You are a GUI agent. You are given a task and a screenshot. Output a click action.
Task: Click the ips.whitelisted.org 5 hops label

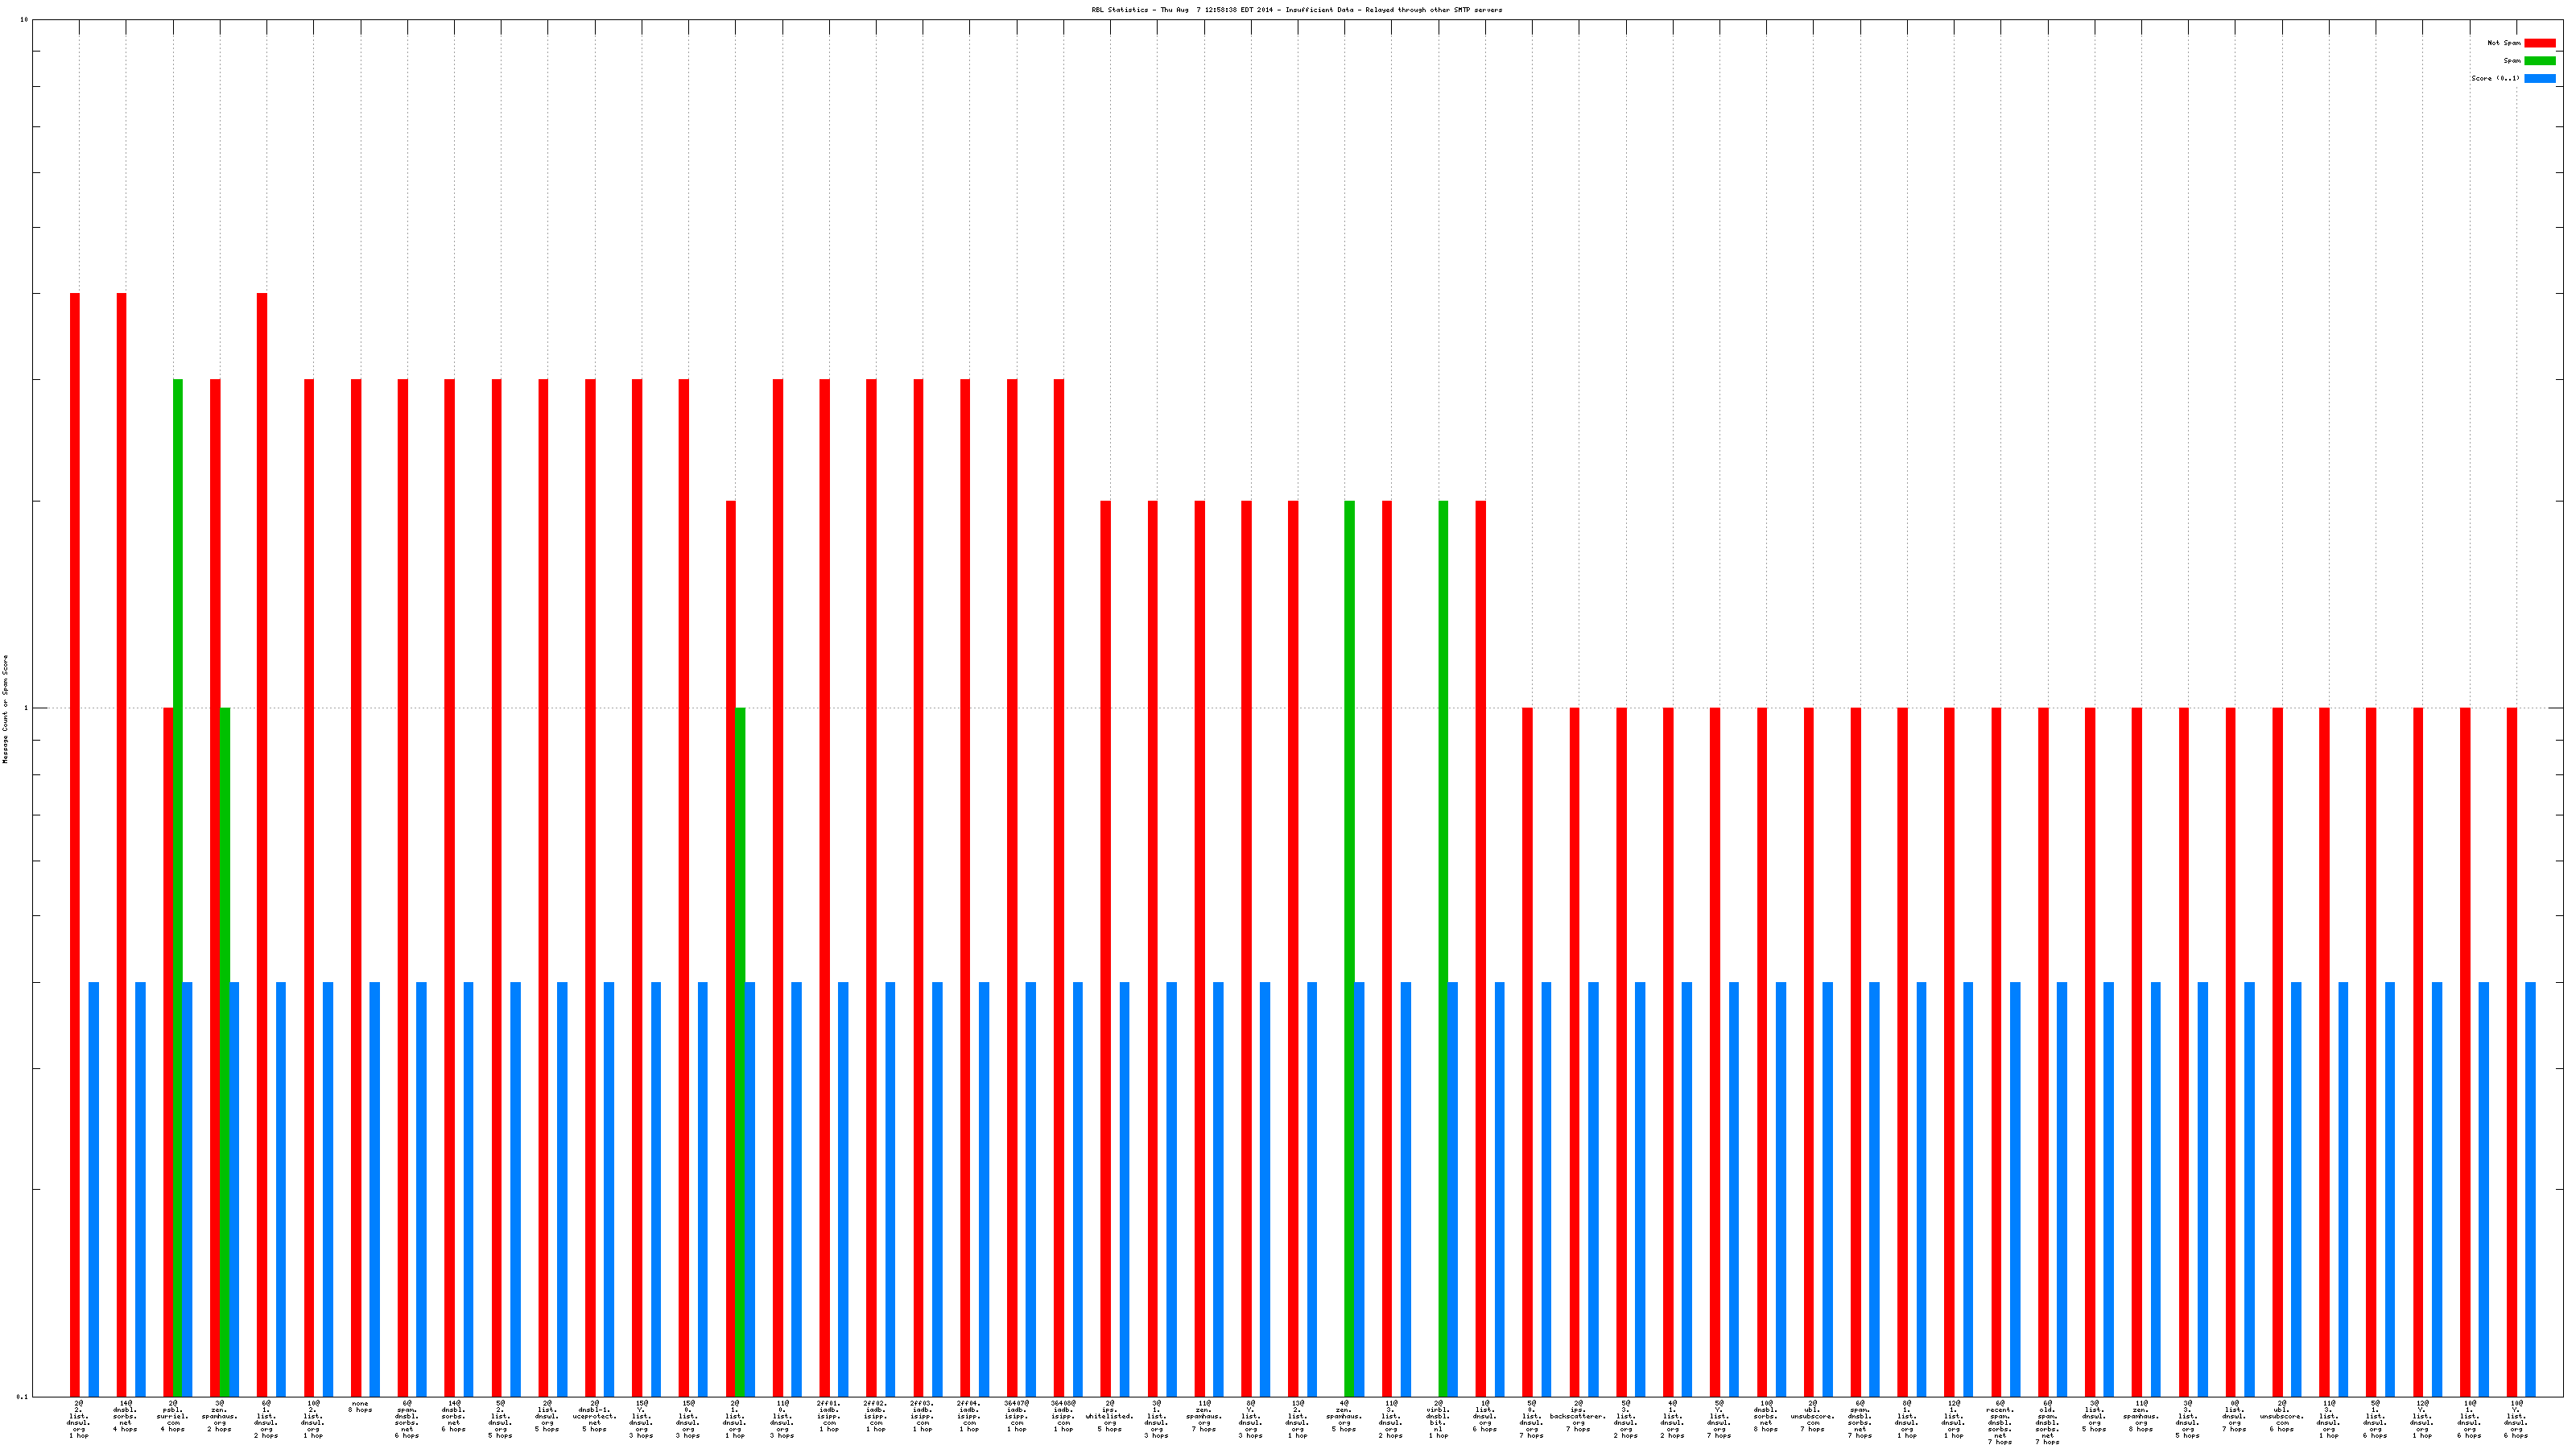(x=1110, y=1416)
